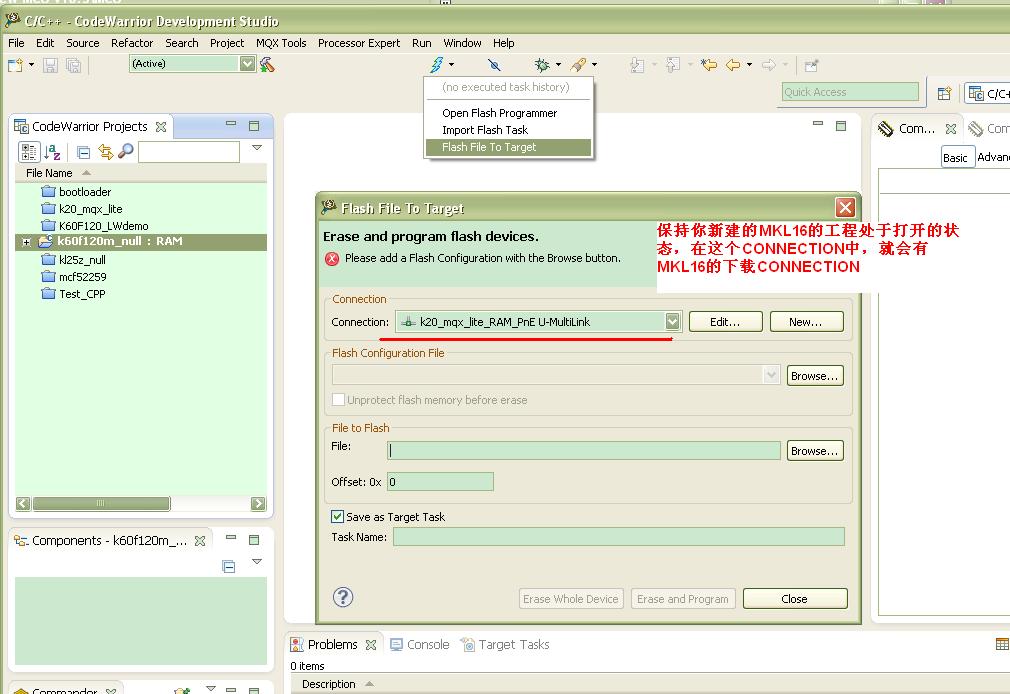Click the Save toolbar icon

point(50,64)
